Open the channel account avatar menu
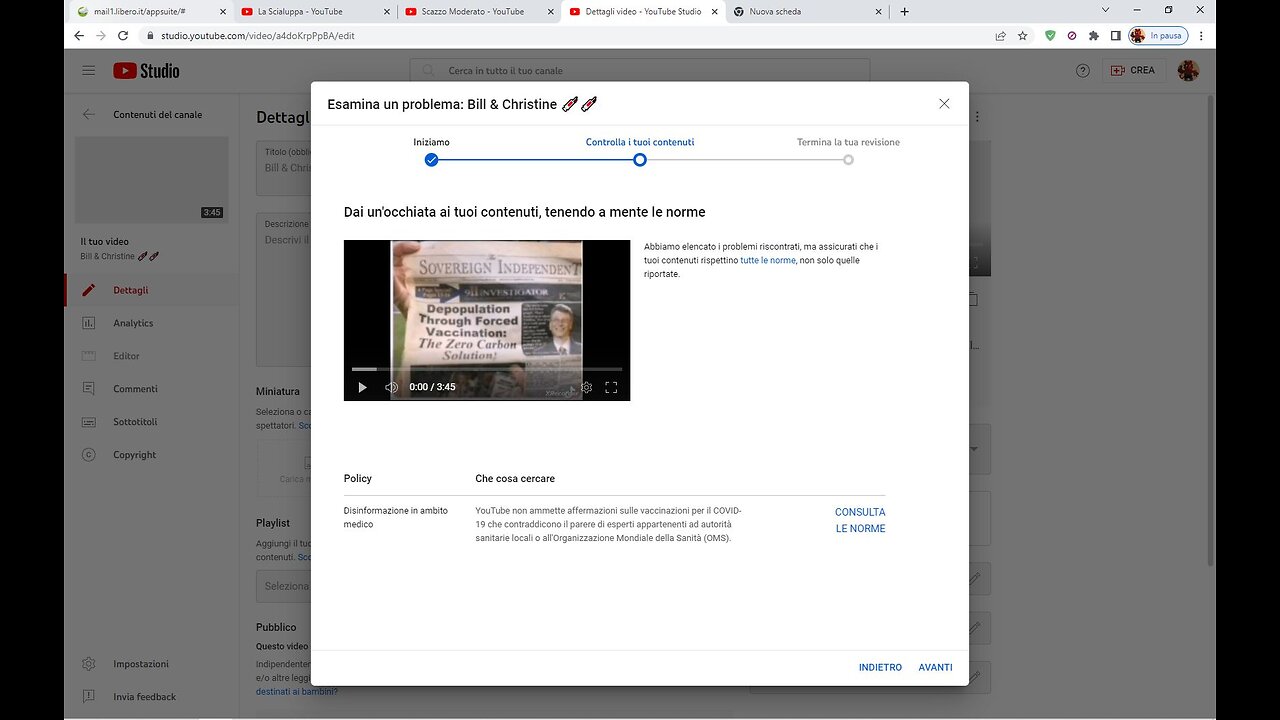This screenshot has width=1280, height=720. 1188,71
